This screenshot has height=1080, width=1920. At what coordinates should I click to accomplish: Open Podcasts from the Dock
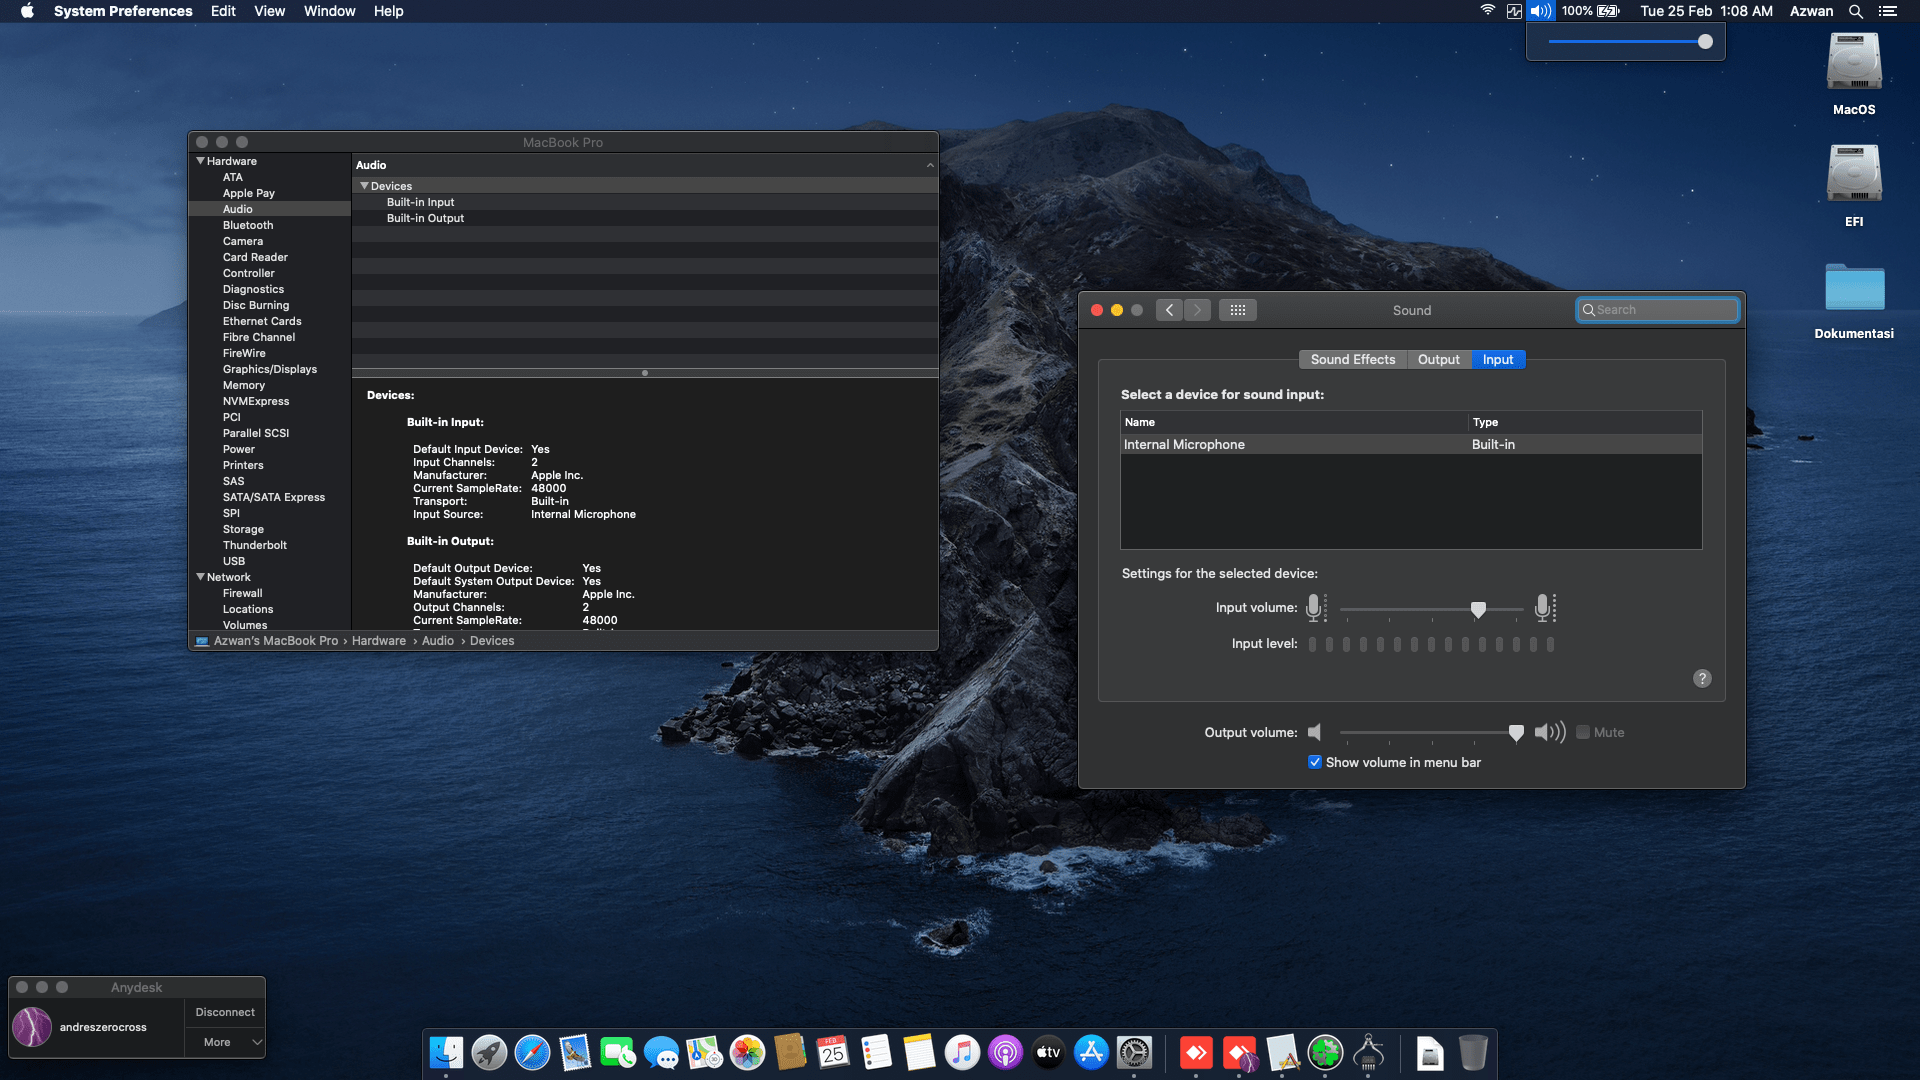point(1005,1053)
